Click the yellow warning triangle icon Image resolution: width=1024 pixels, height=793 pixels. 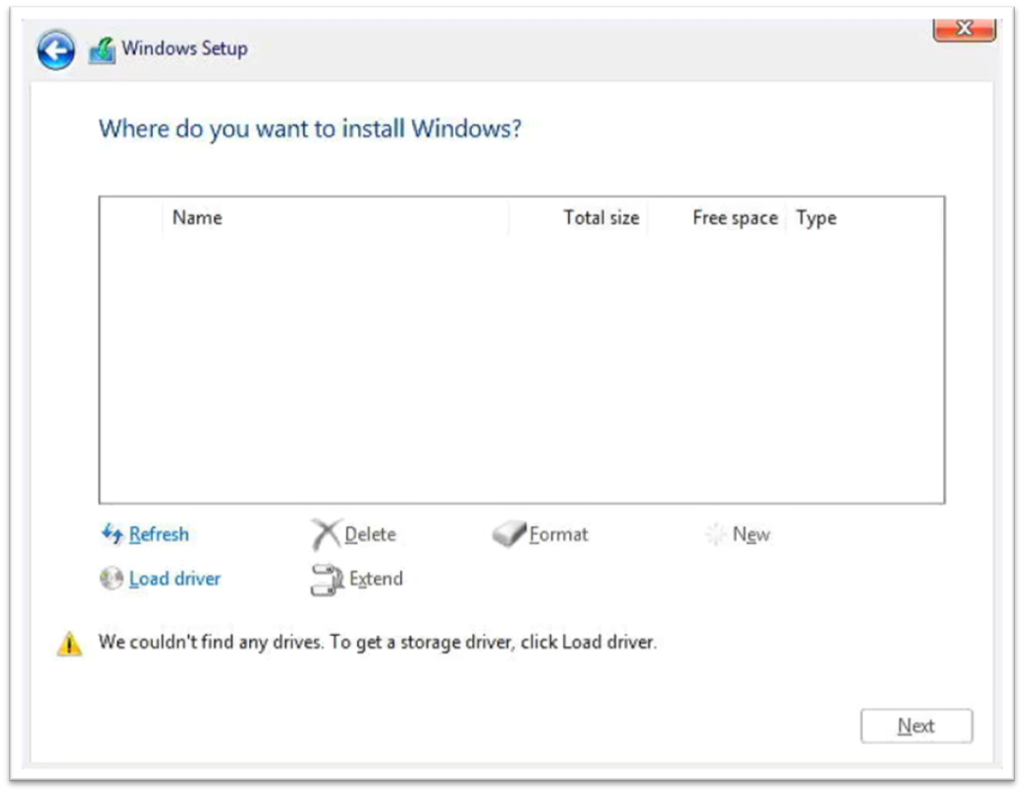(69, 643)
